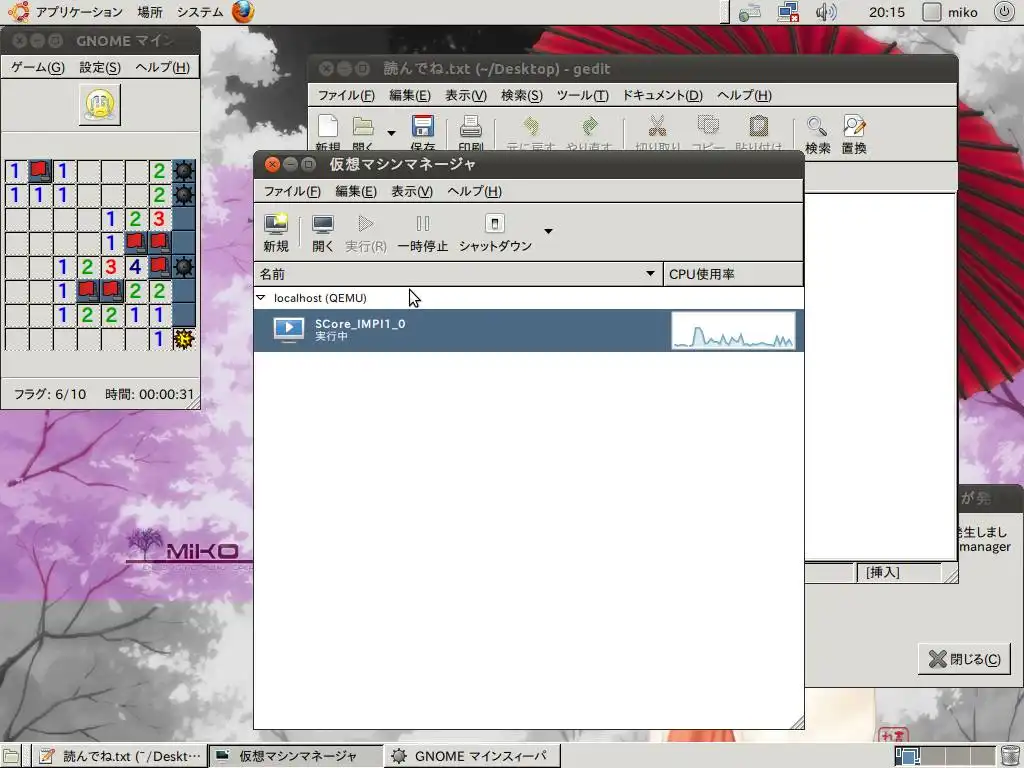This screenshot has height=768, width=1024.
Task: Click the new document icon in gedit
Action: click(x=328, y=127)
